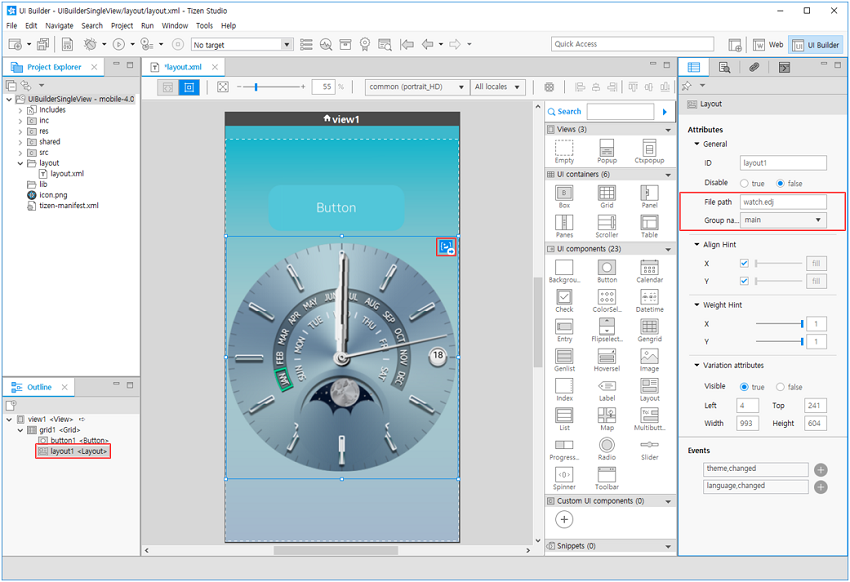This screenshot has width=850, height=582.
Task: Choose the Slider component from the palette
Action: coord(649,444)
